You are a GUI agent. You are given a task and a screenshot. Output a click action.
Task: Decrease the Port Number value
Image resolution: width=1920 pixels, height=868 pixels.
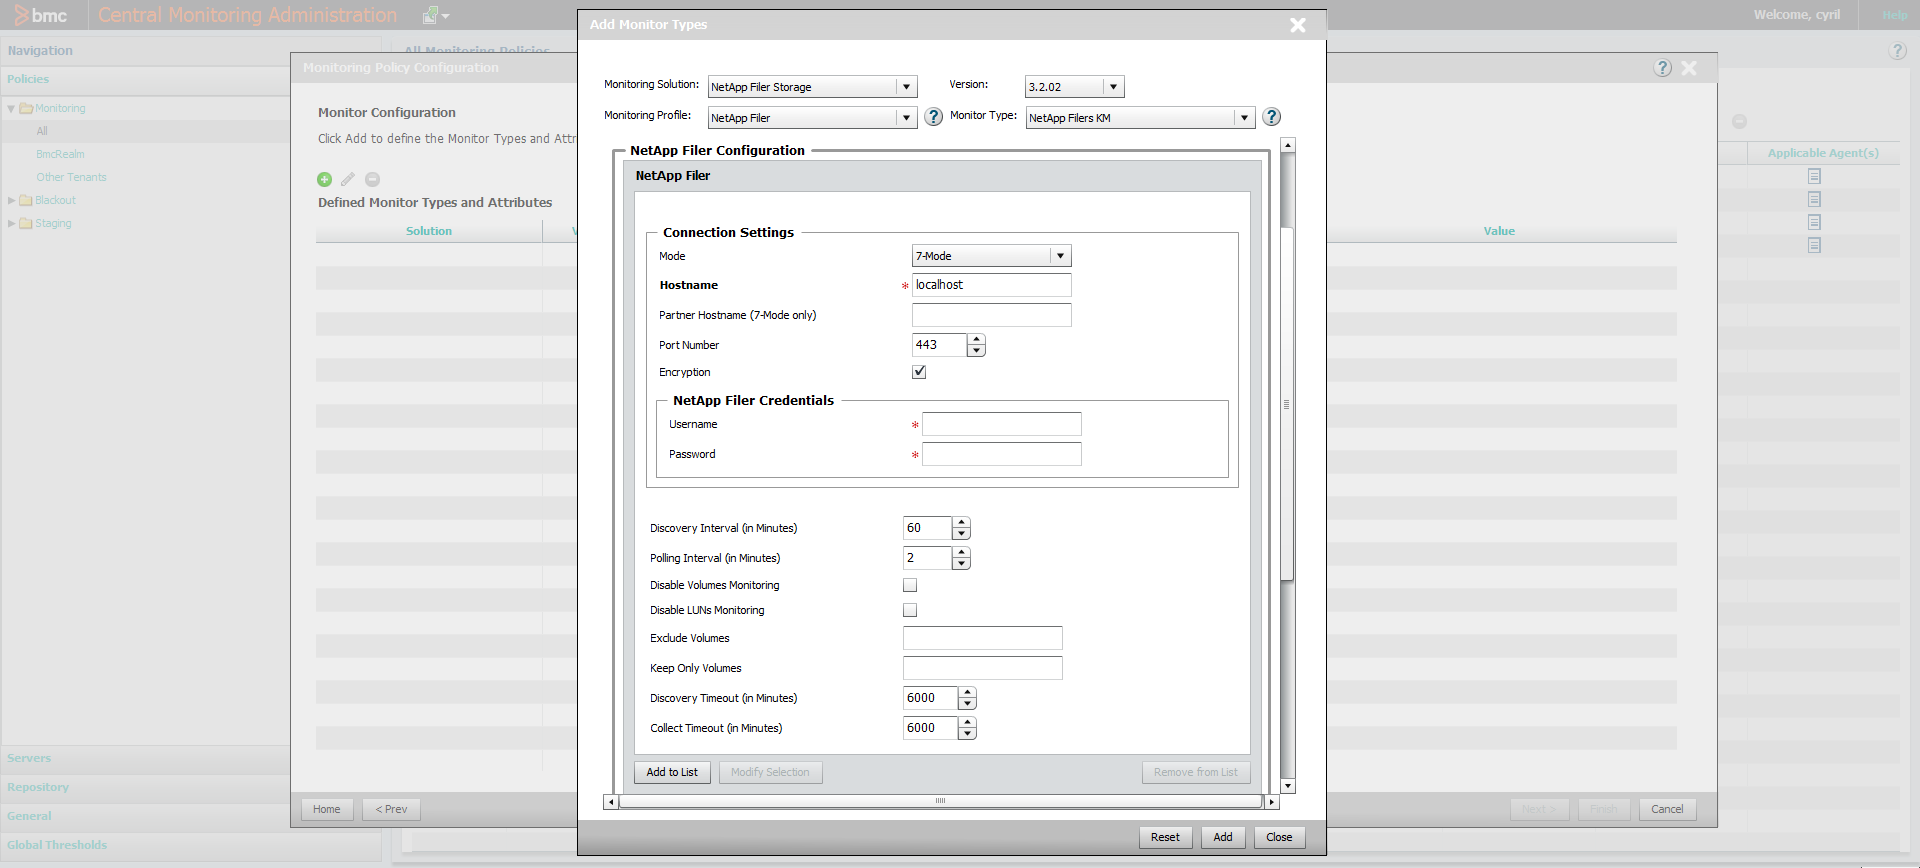pos(977,351)
